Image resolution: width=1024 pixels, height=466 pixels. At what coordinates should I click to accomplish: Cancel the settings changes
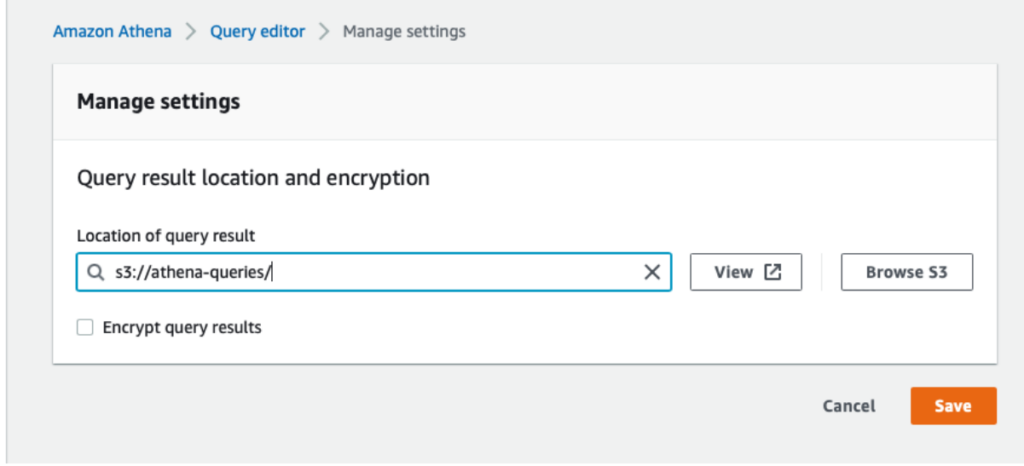(x=849, y=406)
